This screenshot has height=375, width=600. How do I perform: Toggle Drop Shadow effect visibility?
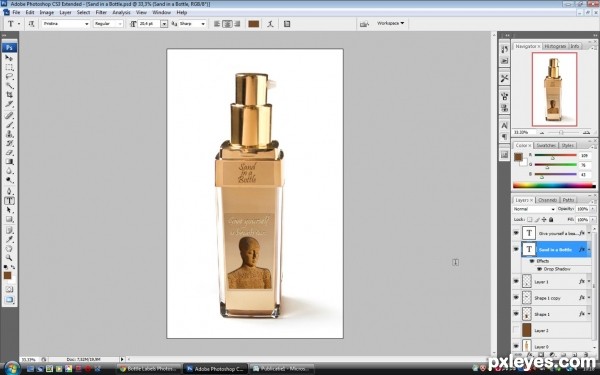(x=540, y=269)
